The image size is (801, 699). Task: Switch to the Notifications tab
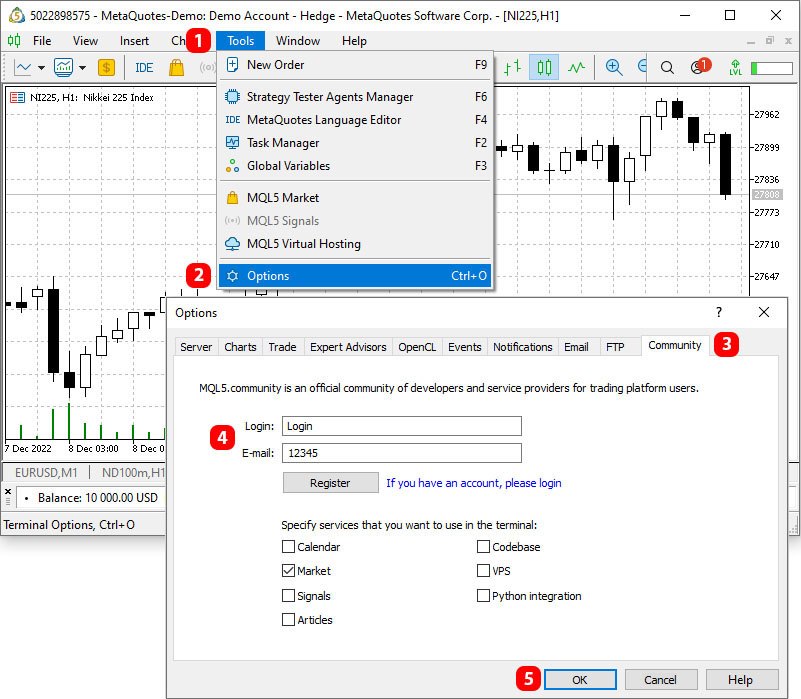[x=523, y=347]
